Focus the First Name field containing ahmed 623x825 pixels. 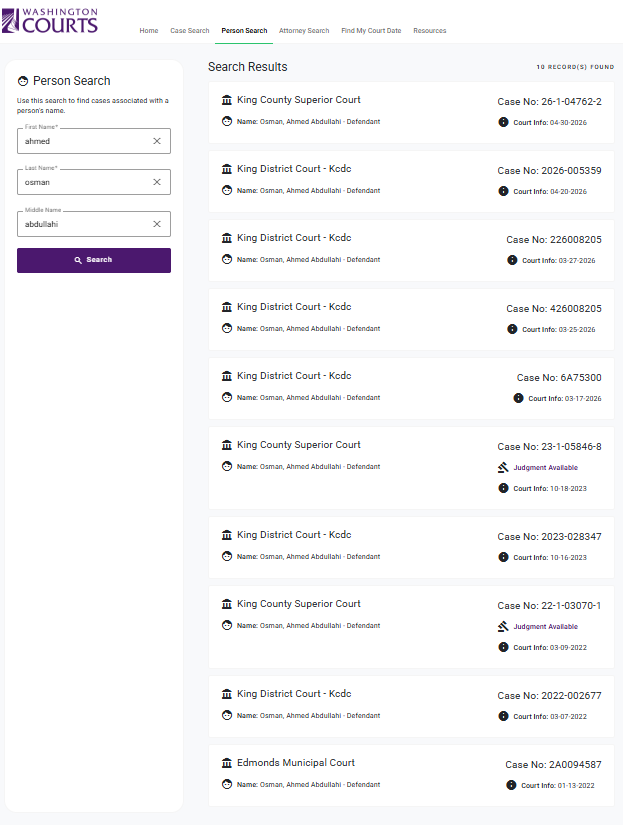pos(94,141)
